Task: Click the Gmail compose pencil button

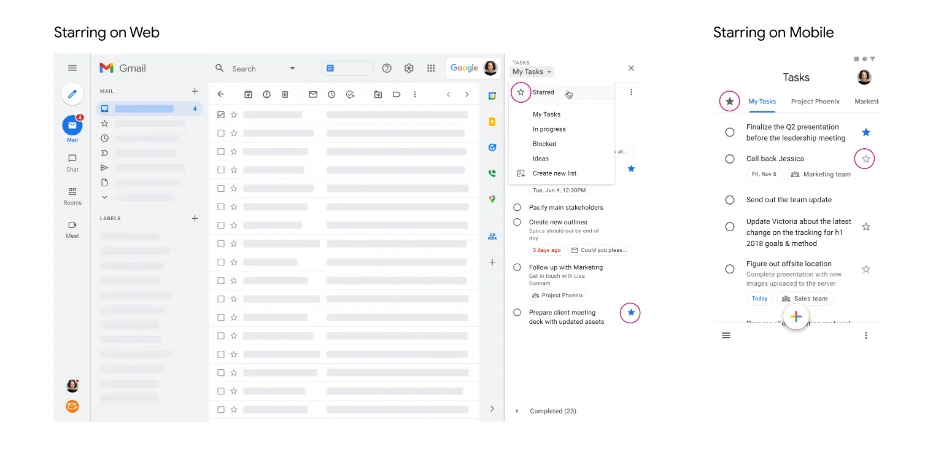Action: click(x=72, y=95)
